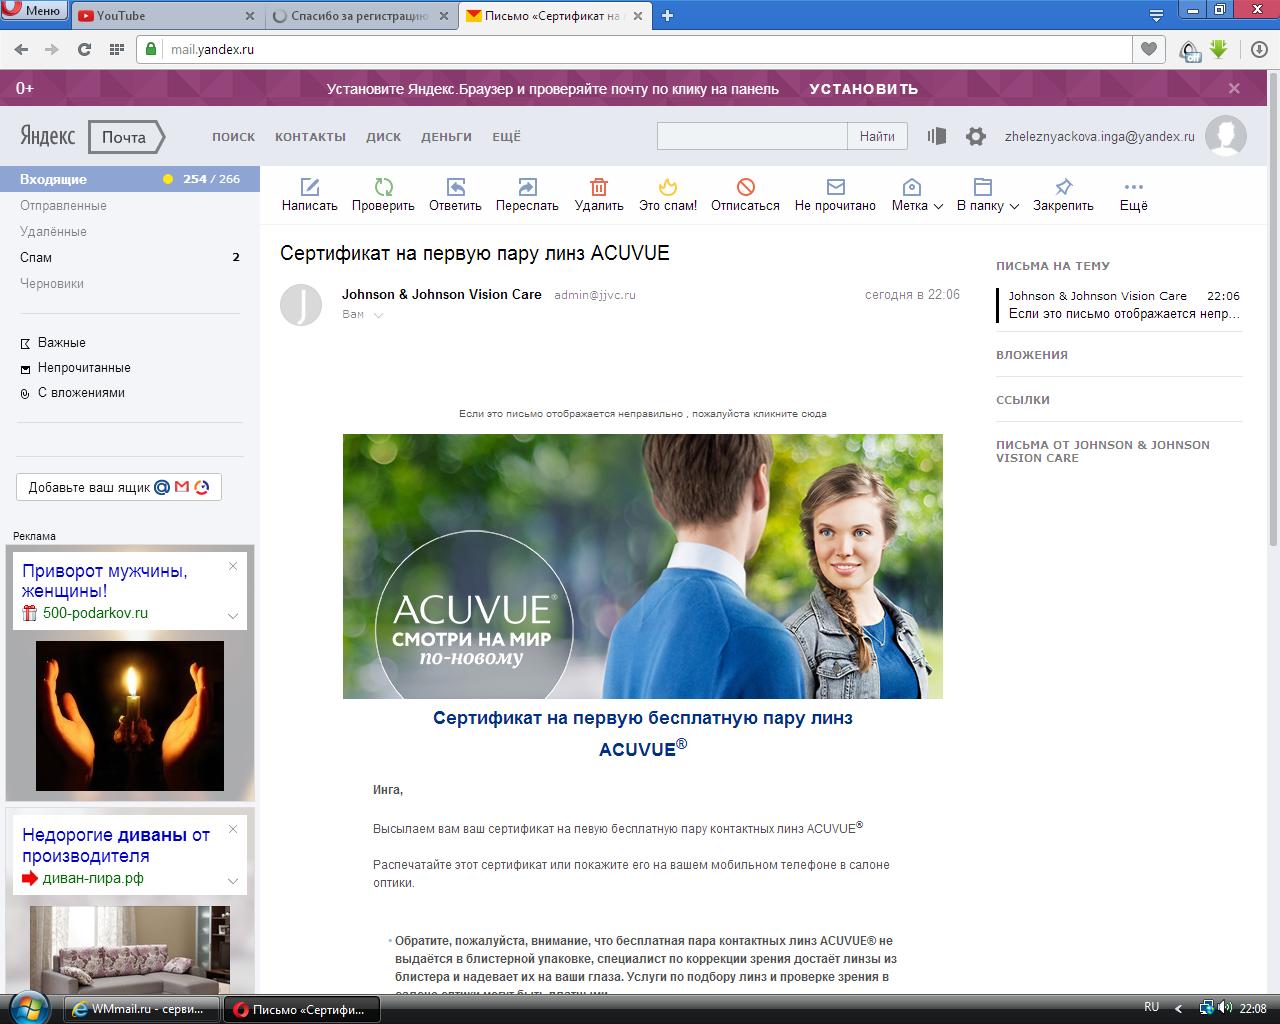Click the green download arrow extension icon
Screen dimensions: 1280x1024
1218,48
